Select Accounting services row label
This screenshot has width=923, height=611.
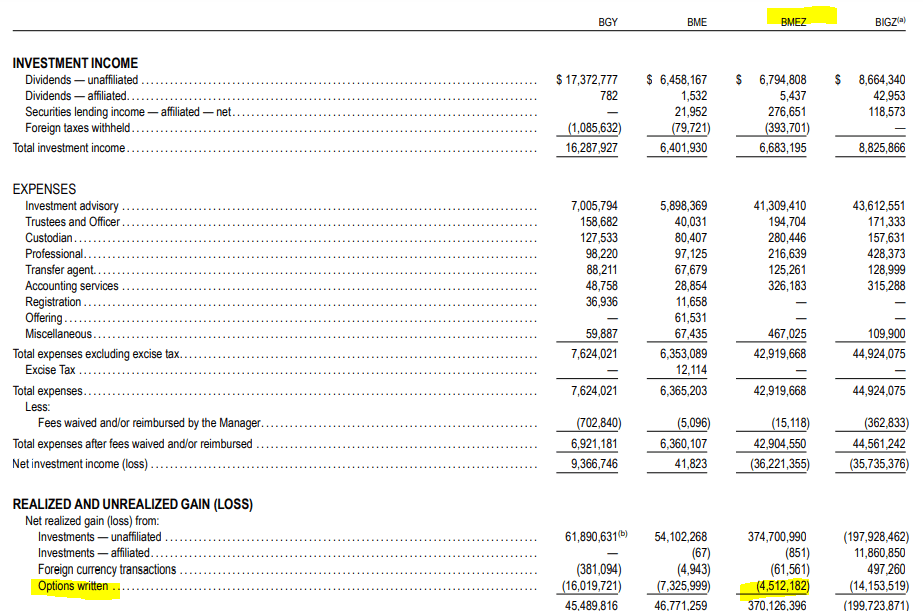click(72, 285)
